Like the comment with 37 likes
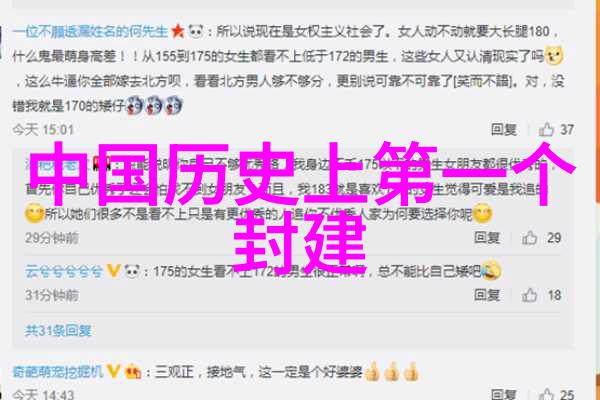 pyautogui.click(x=546, y=130)
